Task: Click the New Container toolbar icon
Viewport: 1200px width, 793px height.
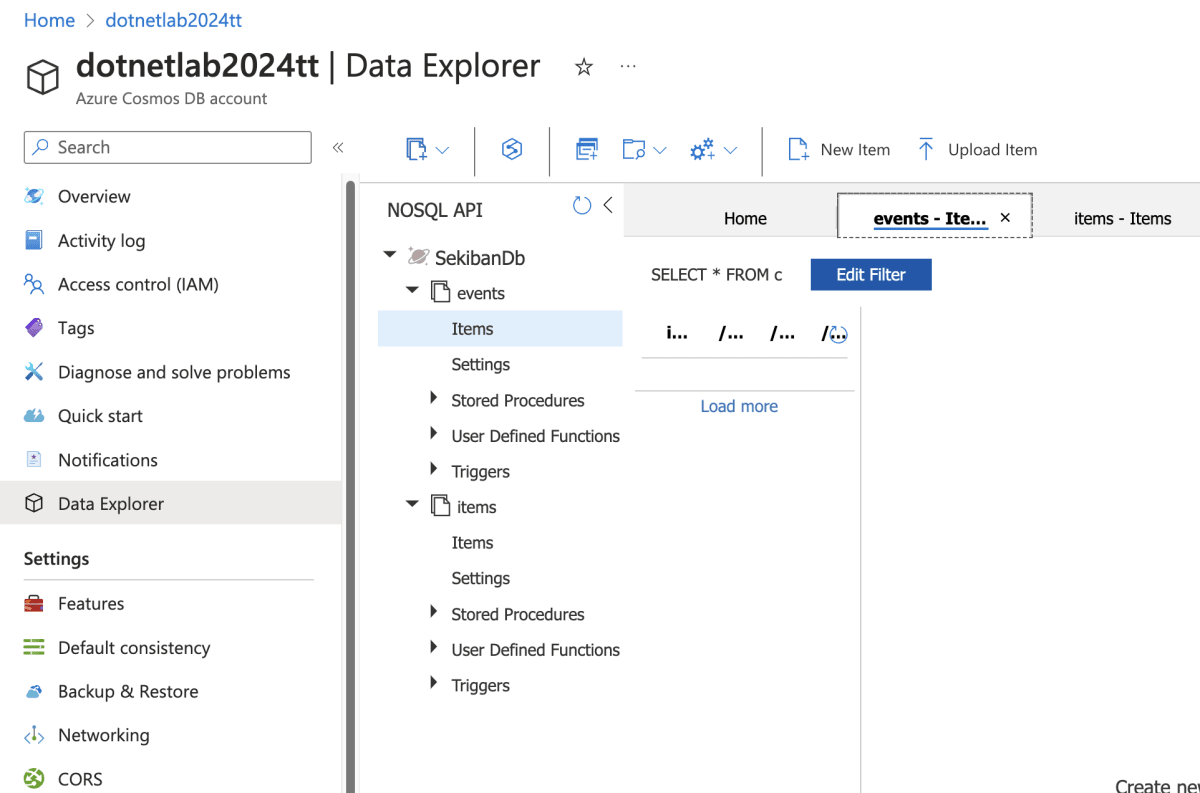Action: [417, 150]
